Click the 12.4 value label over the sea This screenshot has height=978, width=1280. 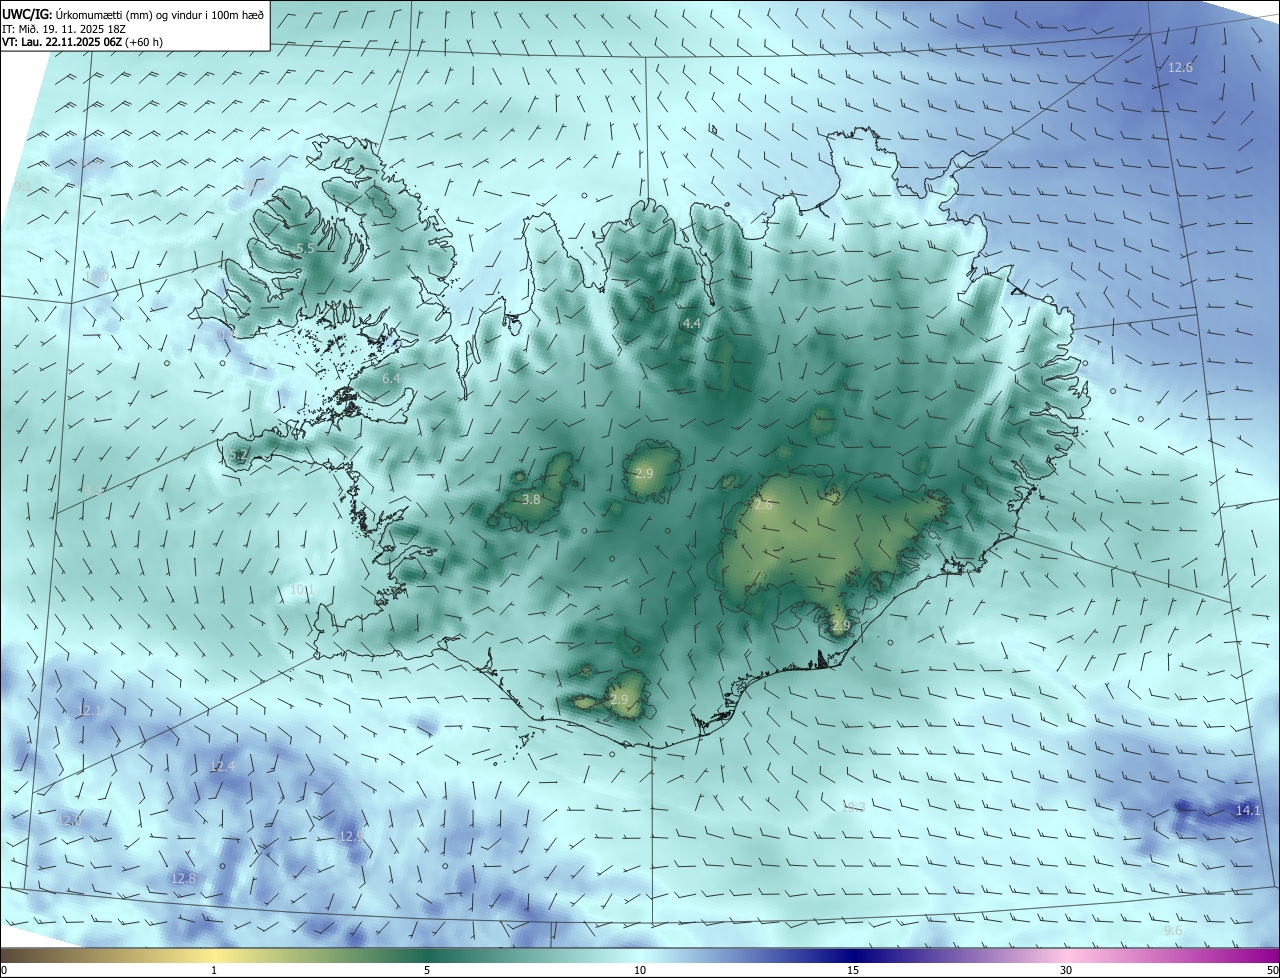click(x=222, y=766)
